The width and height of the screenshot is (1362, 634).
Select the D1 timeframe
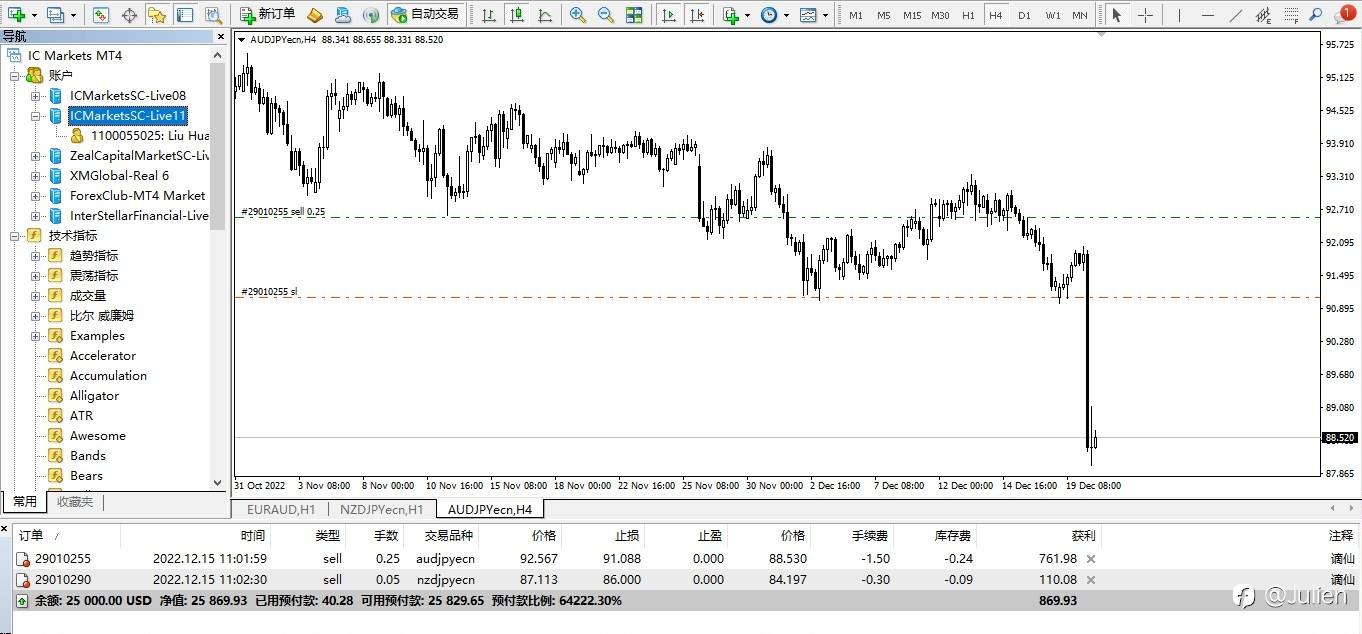click(x=1024, y=15)
